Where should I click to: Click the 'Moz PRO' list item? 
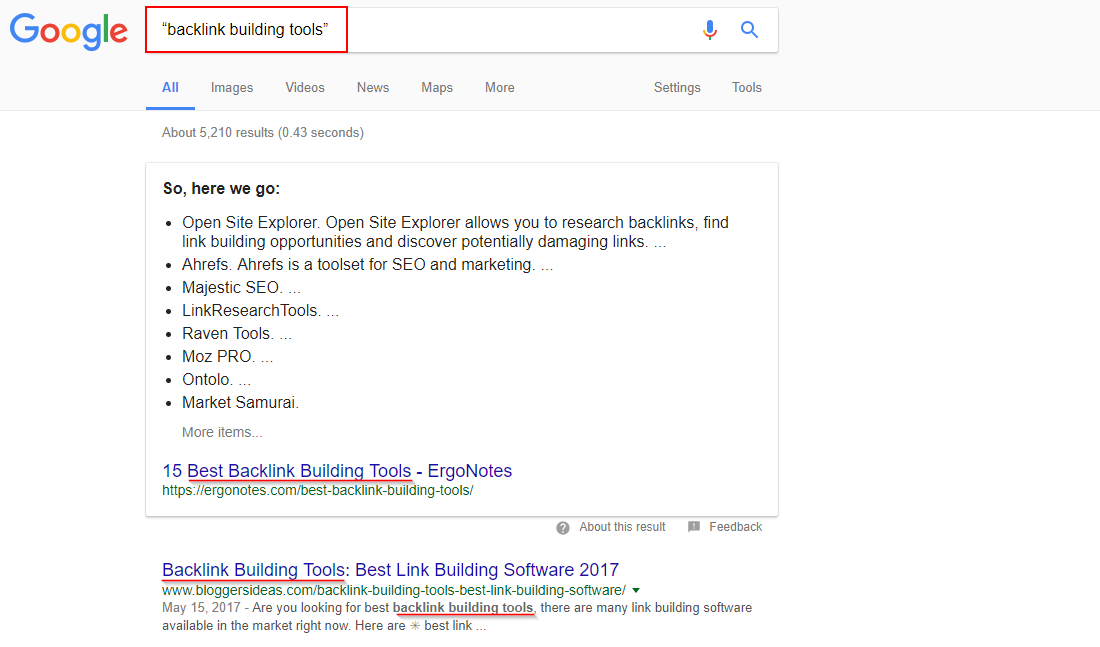click(x=227, y=357)
